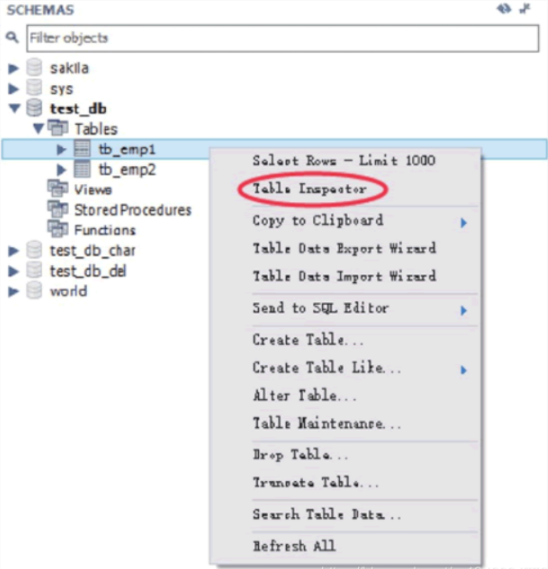The image size is (548, 569).
Task: Click the test_db_del database icon
Action: 34,270
